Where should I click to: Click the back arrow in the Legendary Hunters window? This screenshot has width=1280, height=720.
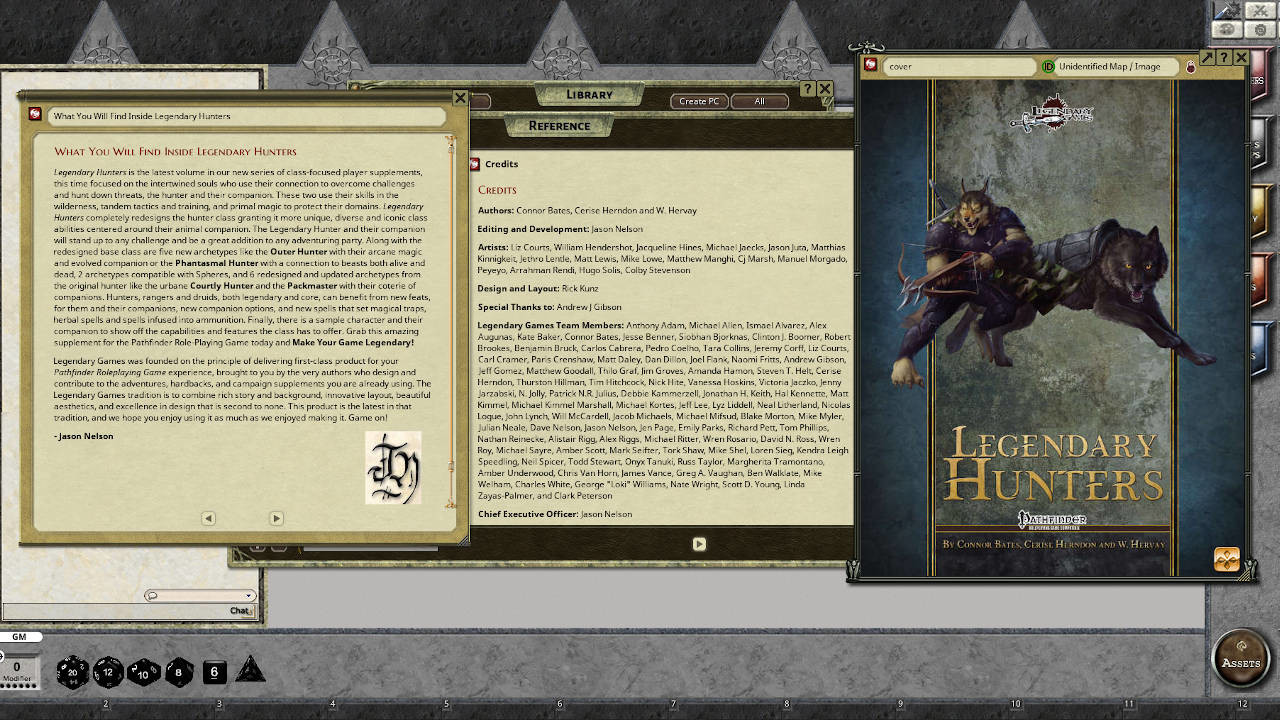coord(207,518)
